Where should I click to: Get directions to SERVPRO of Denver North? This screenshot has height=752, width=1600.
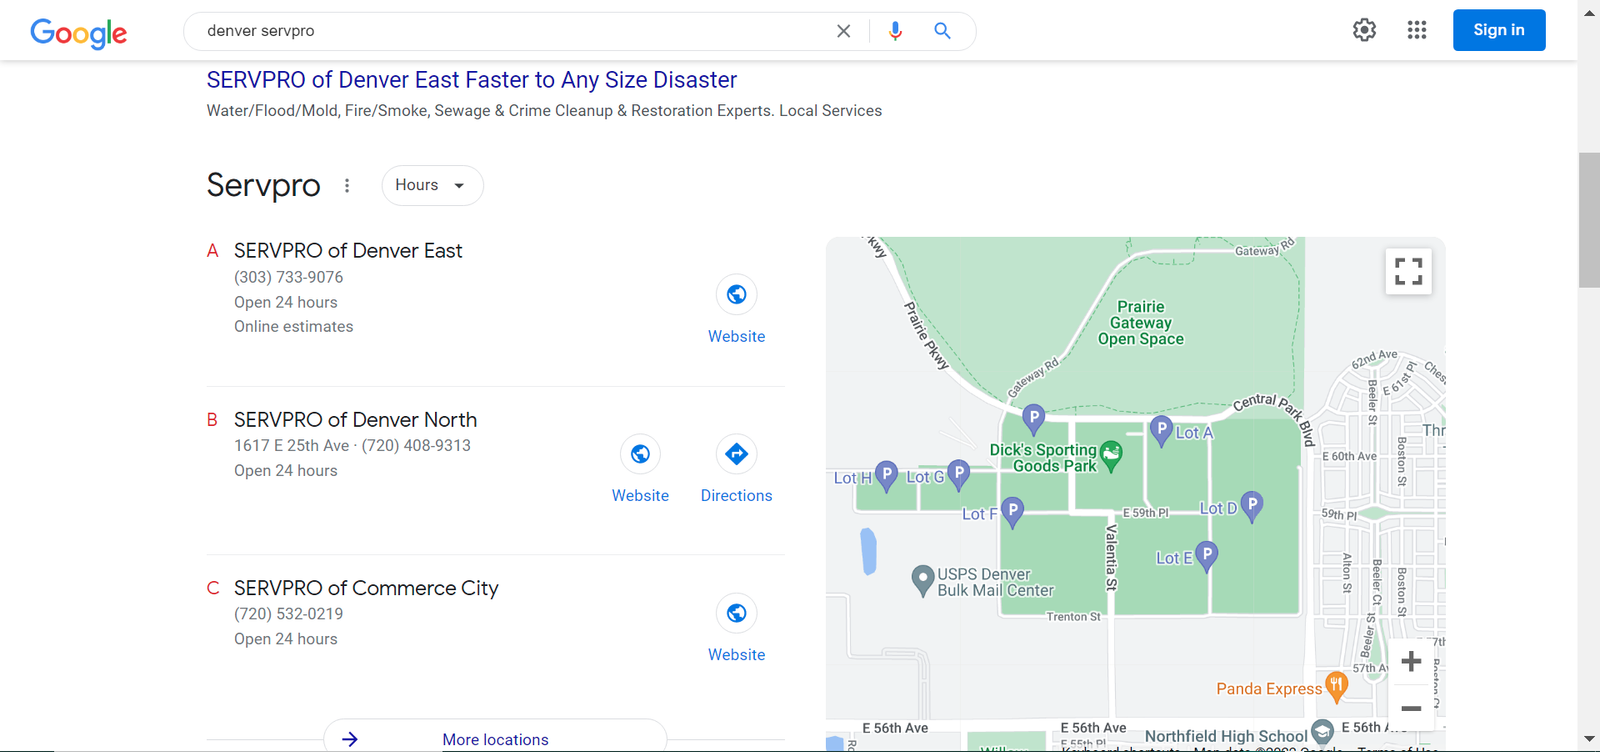(x=737, y=454)
